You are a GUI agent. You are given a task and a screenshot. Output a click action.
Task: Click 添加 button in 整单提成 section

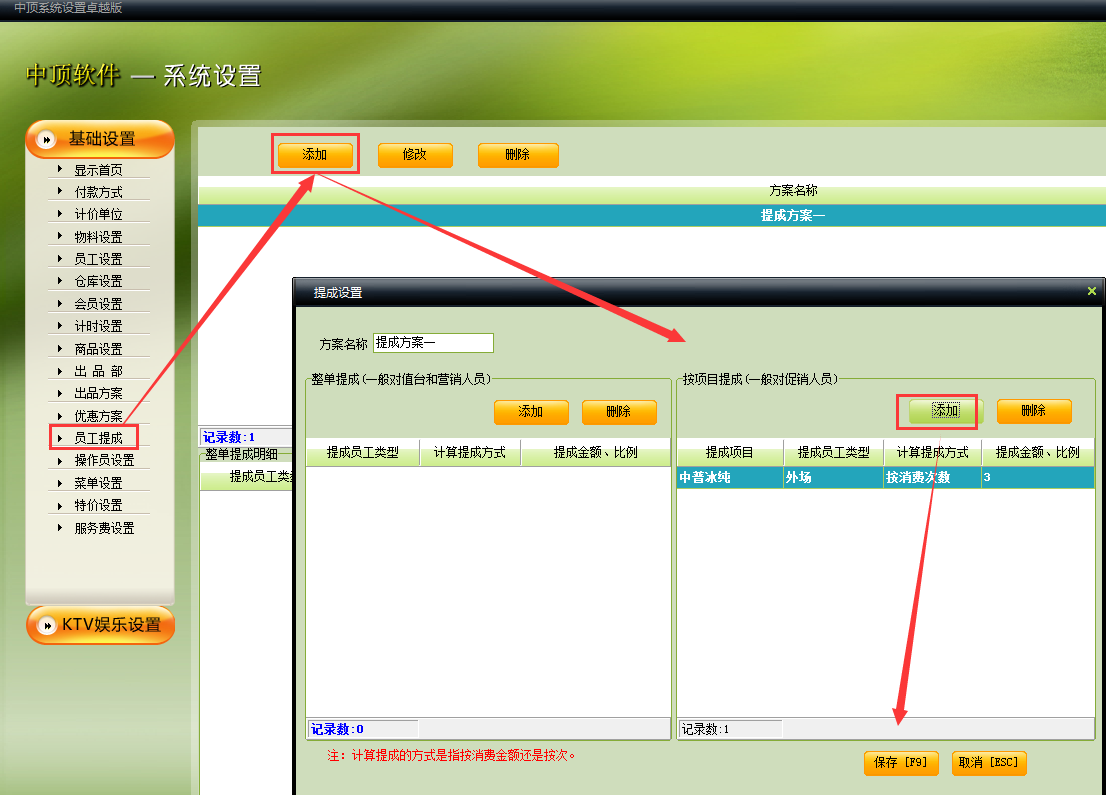(531, 412)
